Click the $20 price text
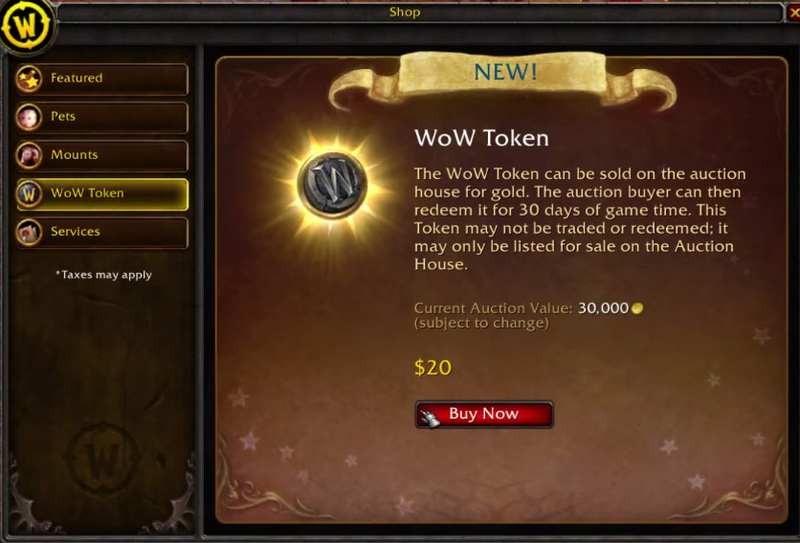 click(433, 367)
